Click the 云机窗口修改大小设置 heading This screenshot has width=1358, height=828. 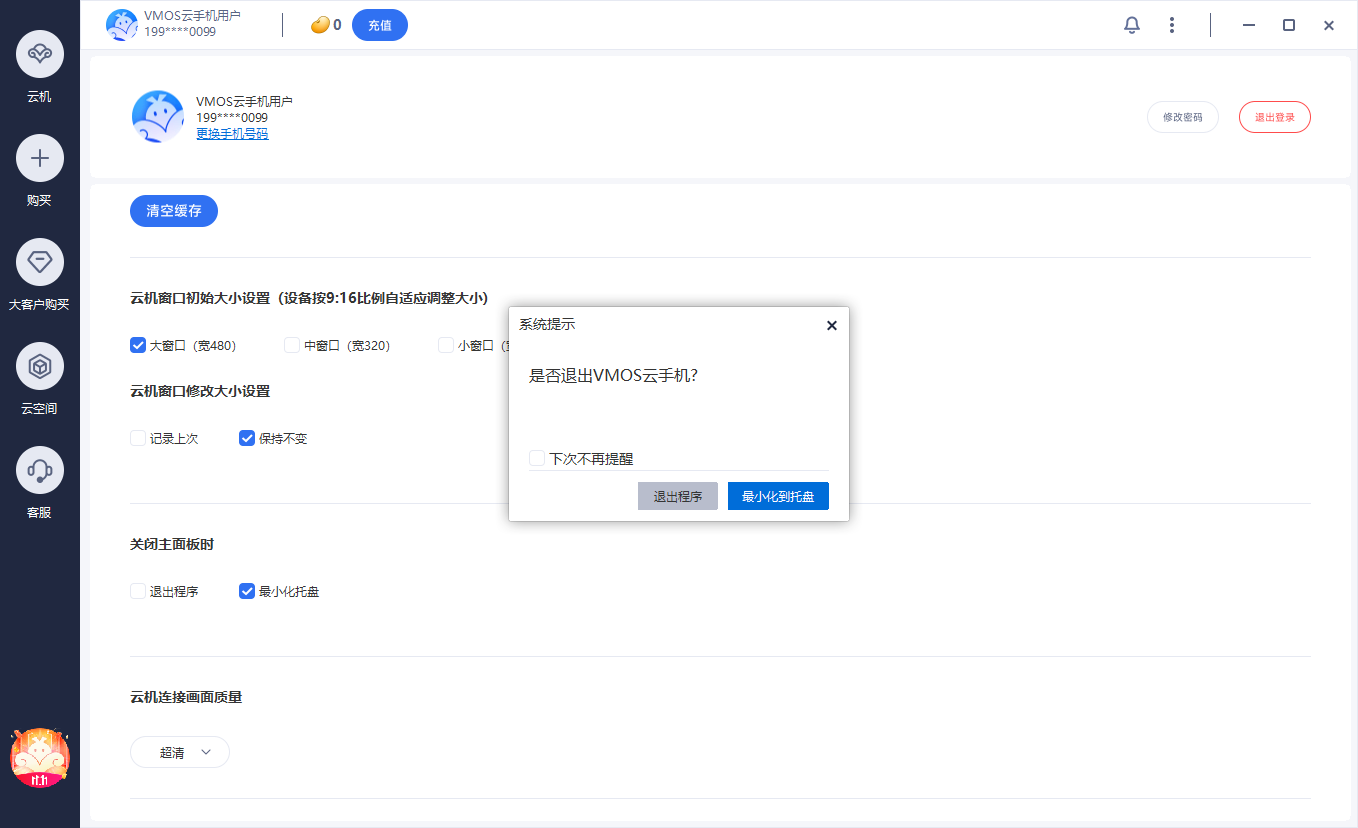coord(200,391)
